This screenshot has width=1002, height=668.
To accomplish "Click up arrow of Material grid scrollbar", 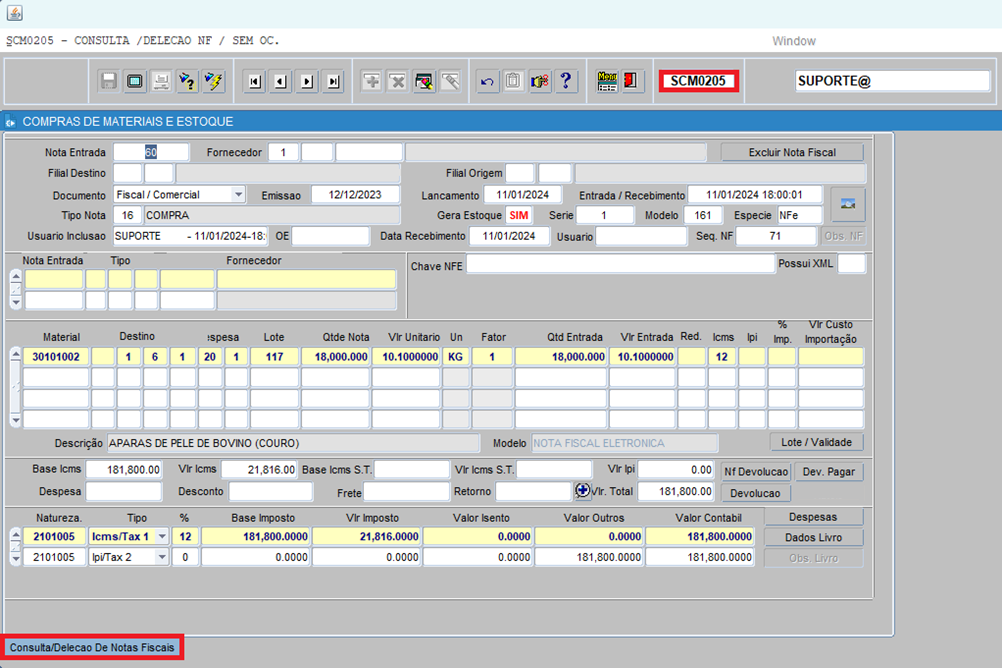I will (x=16, y=354).
